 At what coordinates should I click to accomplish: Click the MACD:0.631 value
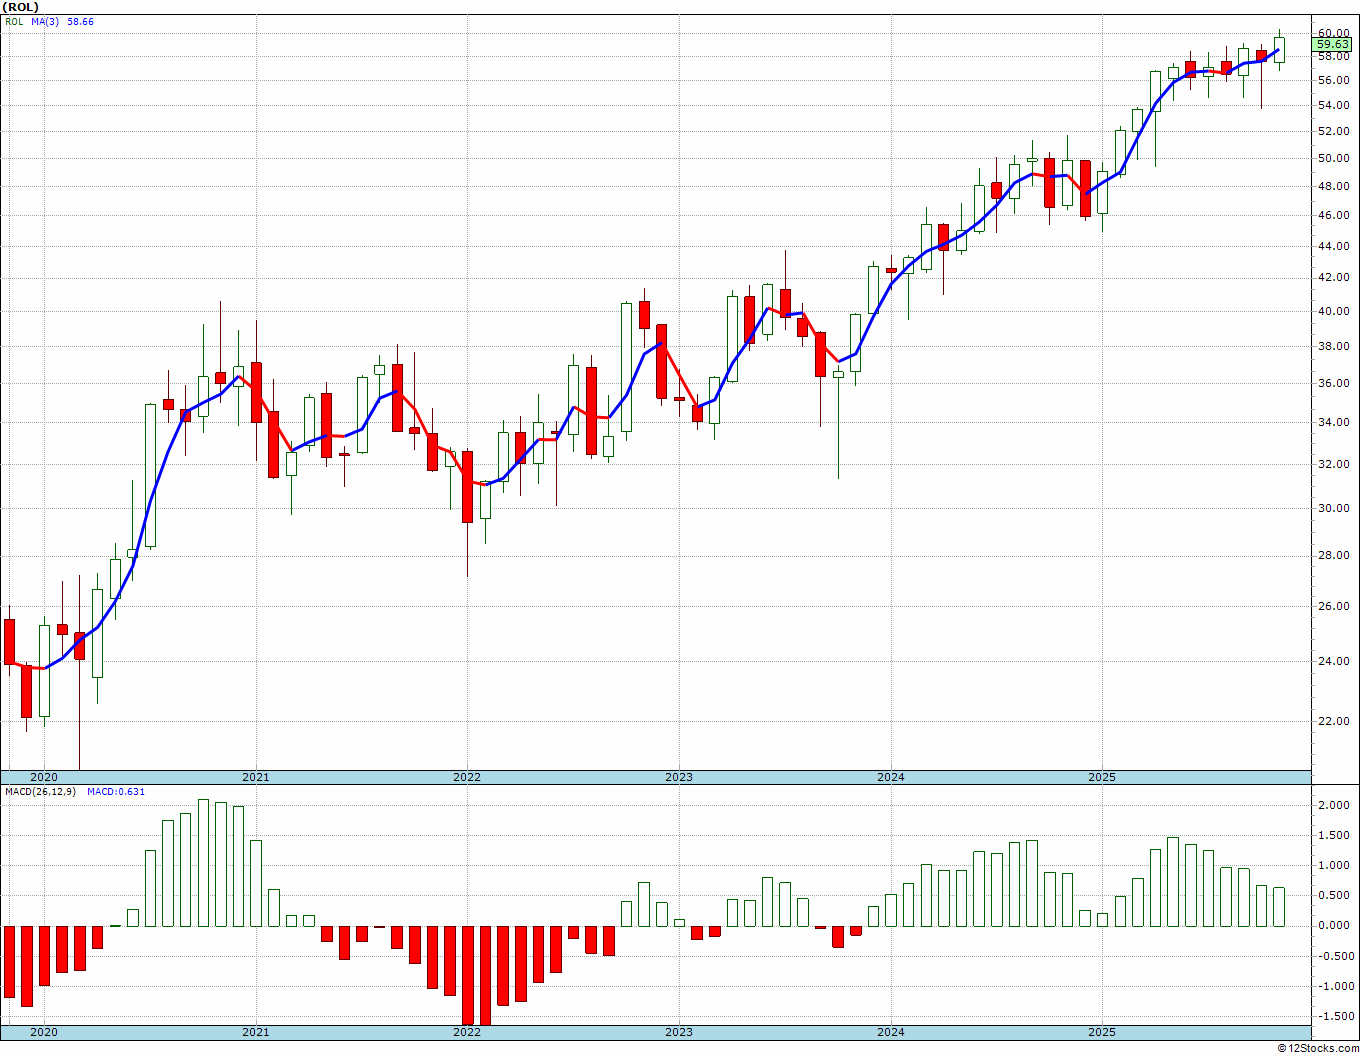point(115,792)
